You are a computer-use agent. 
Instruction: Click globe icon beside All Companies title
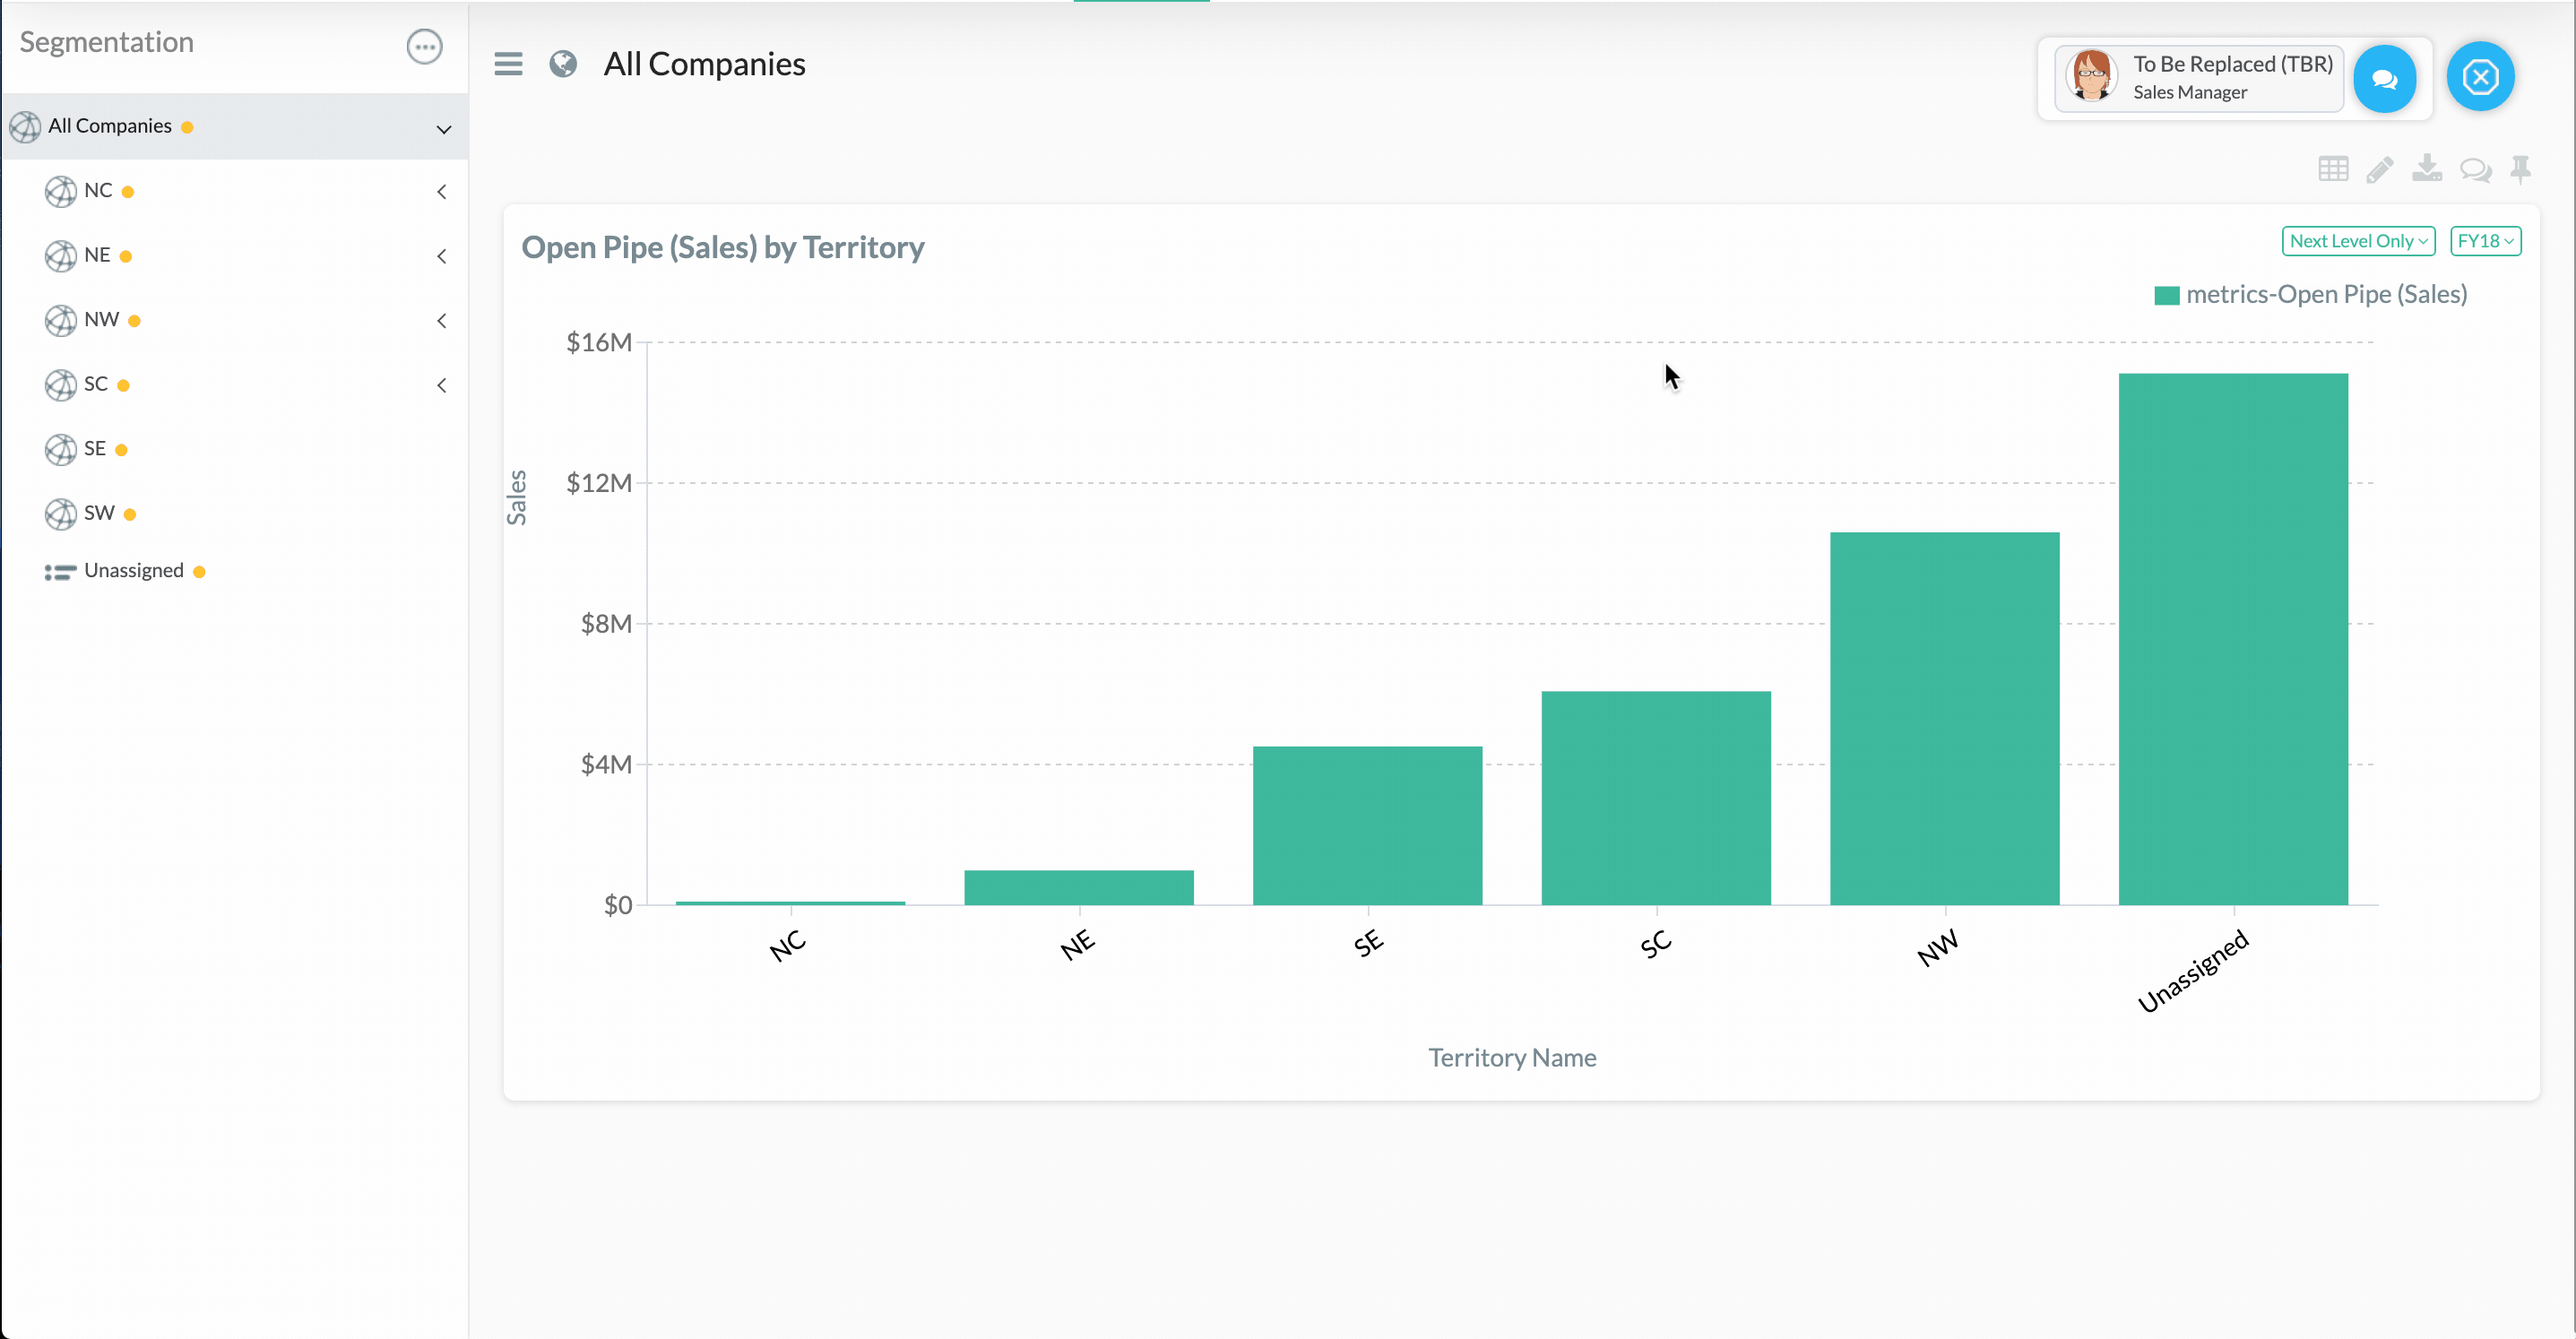(563, 64)
